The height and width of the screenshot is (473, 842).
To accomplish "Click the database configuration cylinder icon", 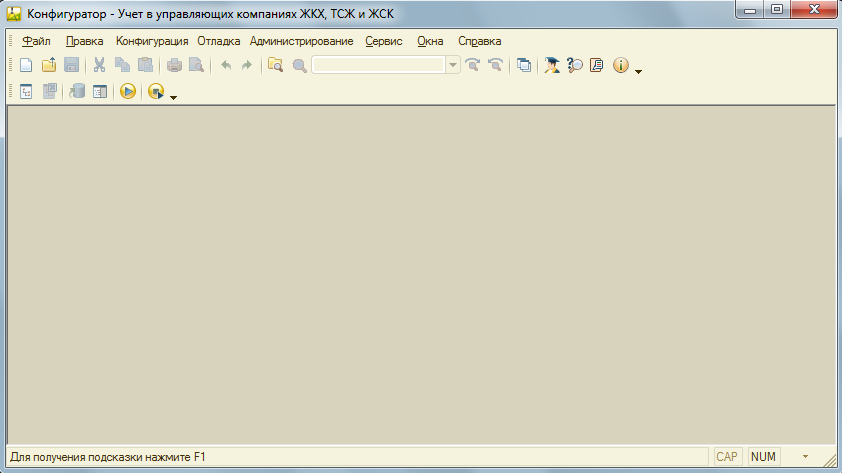I will [78, 92].
